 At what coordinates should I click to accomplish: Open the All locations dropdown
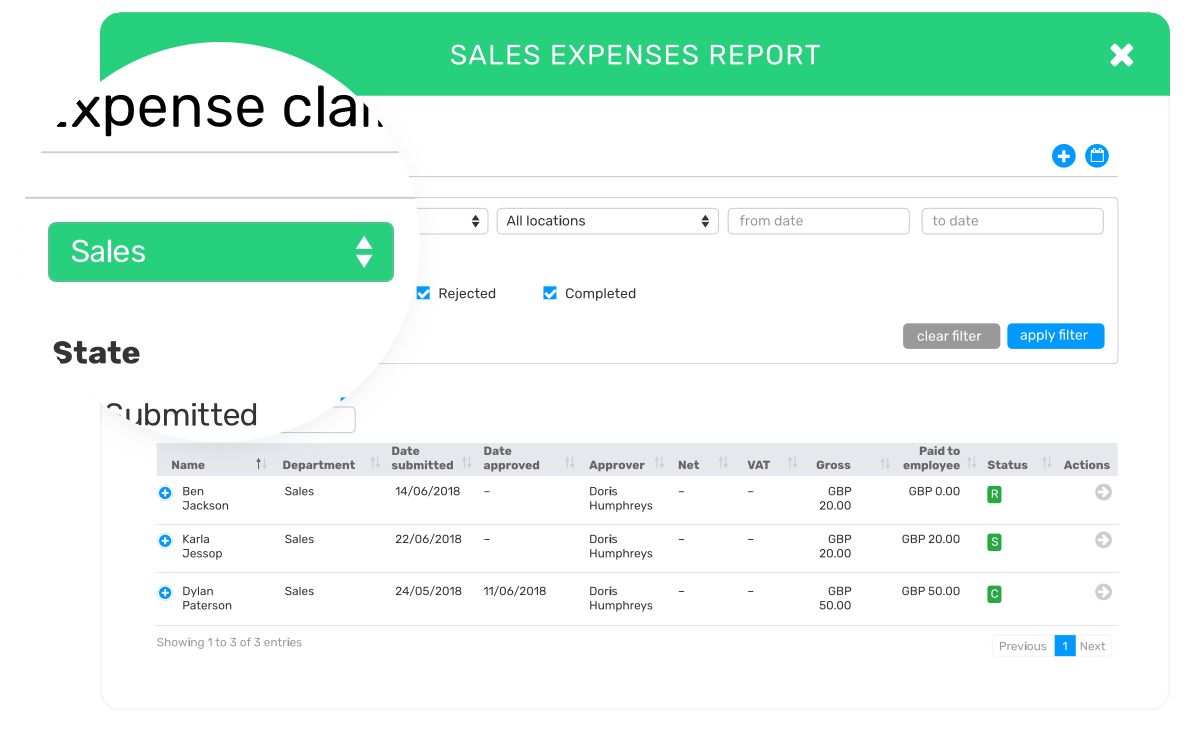(607, 221)
